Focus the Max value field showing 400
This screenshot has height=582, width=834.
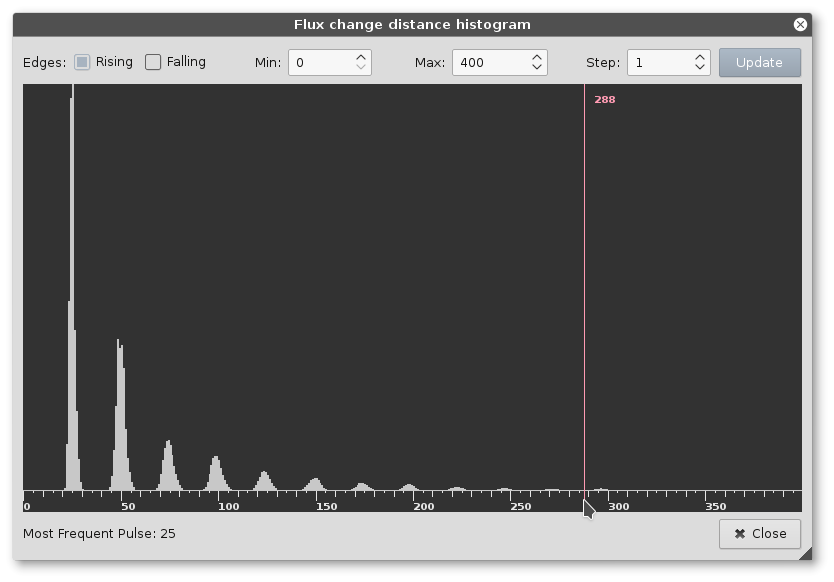point(488,63)
